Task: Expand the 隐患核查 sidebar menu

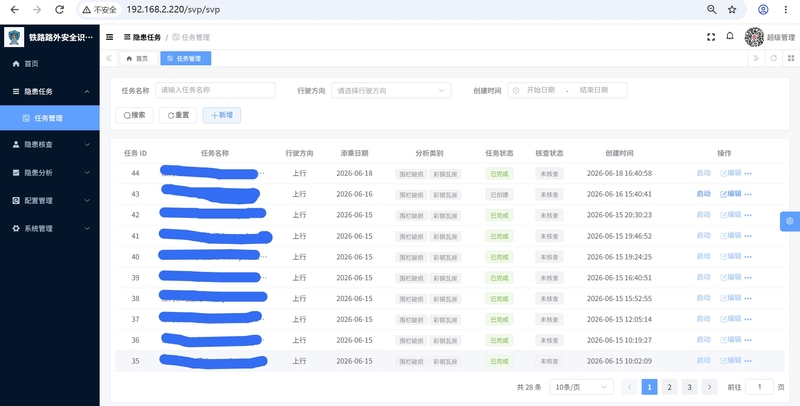Action: point(50,145)
